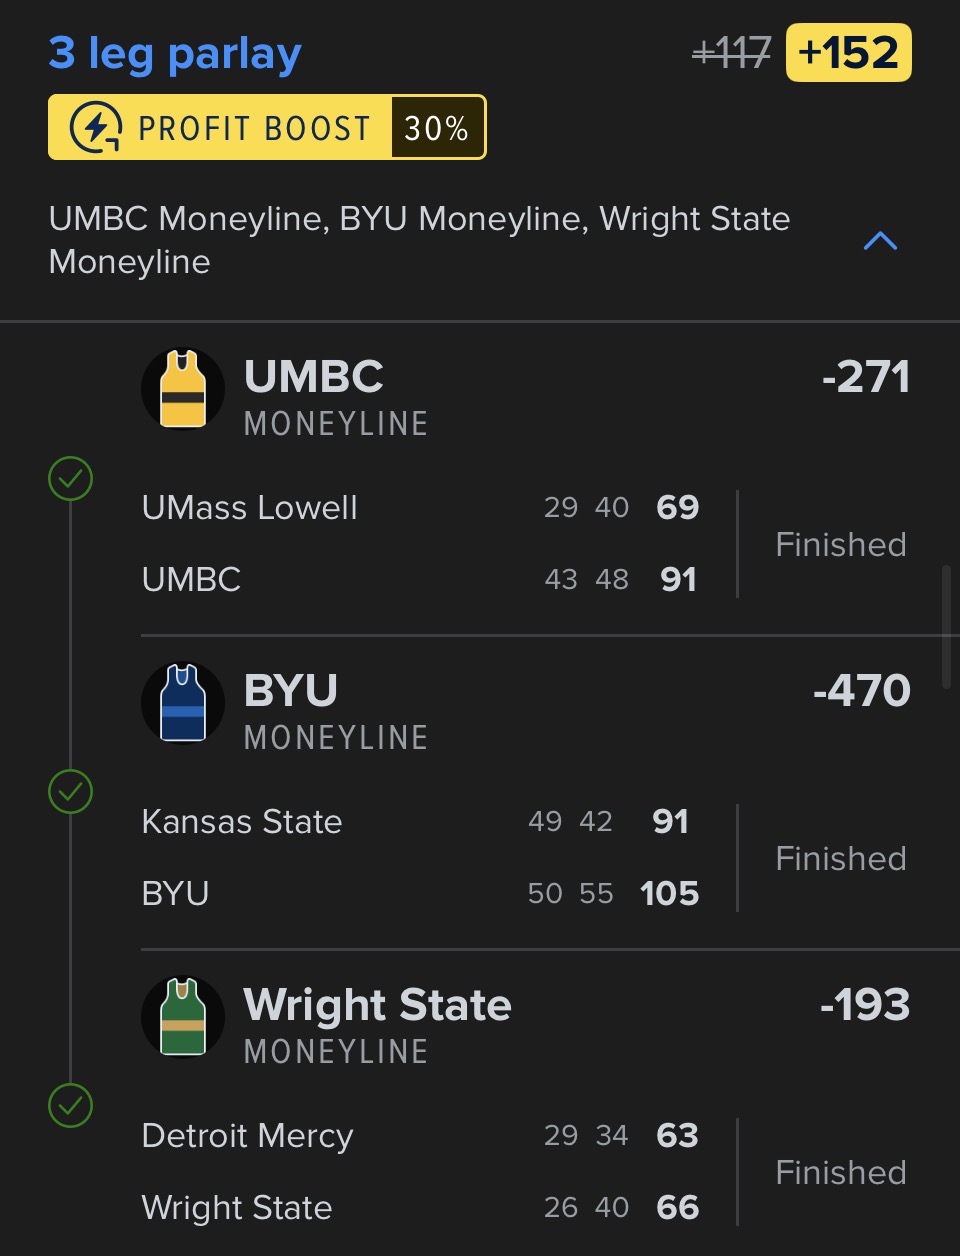Tap the BYU blue jersey icon
Image resolution: width=960 pixels, height=1256 pixels.
click(183, 703)
